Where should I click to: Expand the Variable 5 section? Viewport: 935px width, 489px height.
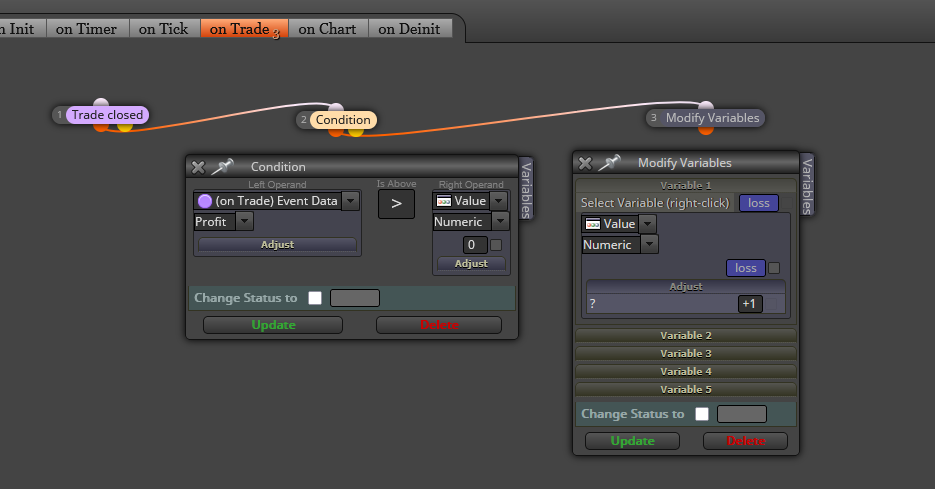pyautogui.click(x=686, y=389)
